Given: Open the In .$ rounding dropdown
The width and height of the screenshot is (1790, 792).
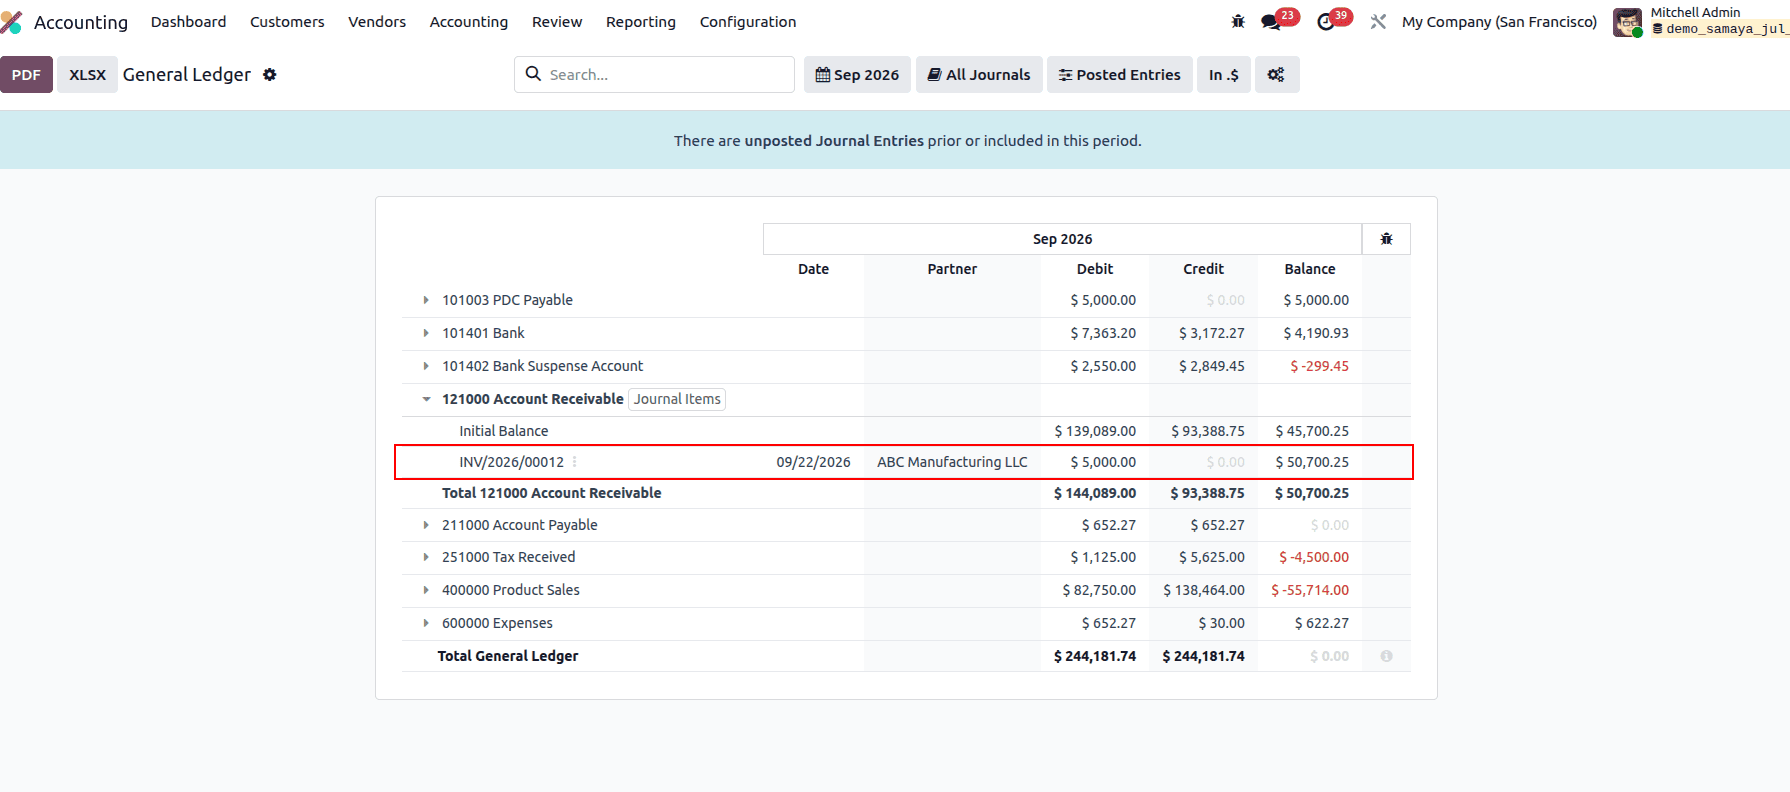Looking at the screenshot, I should click(1224, 75).
